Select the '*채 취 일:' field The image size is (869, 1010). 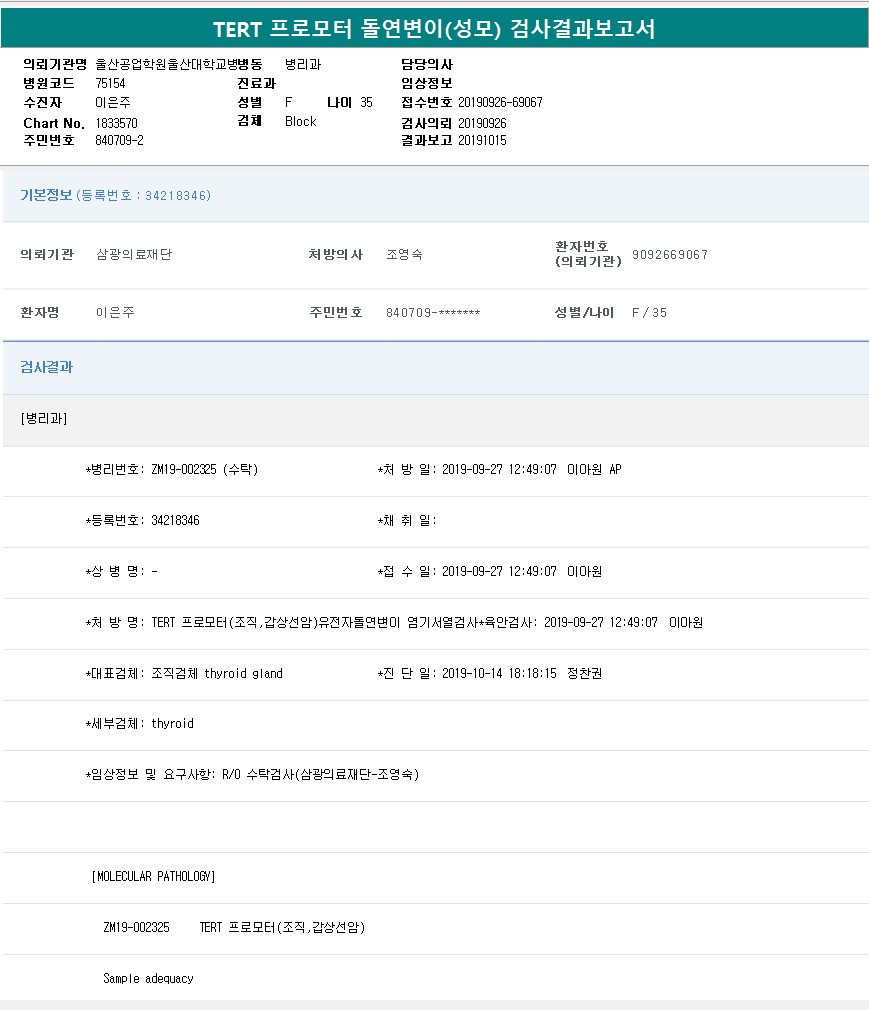pos(407,520)
